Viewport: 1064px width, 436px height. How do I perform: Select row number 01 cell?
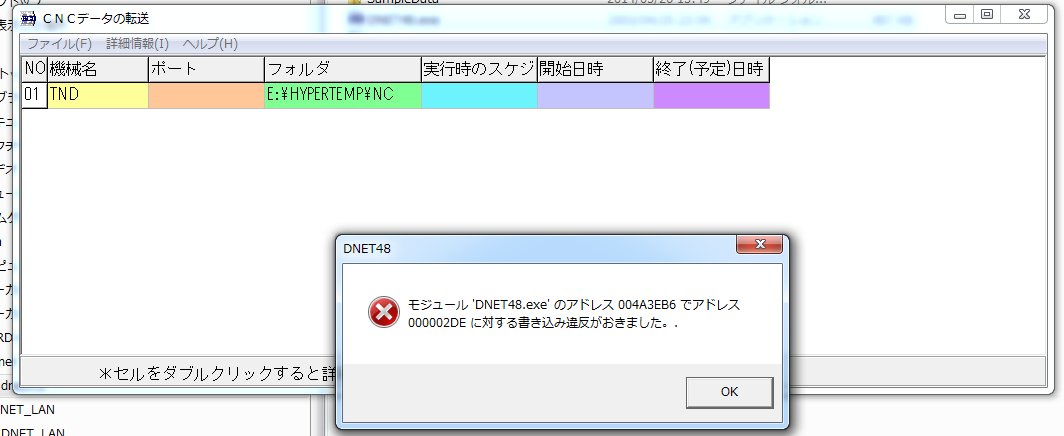click(x=34, y=95)
